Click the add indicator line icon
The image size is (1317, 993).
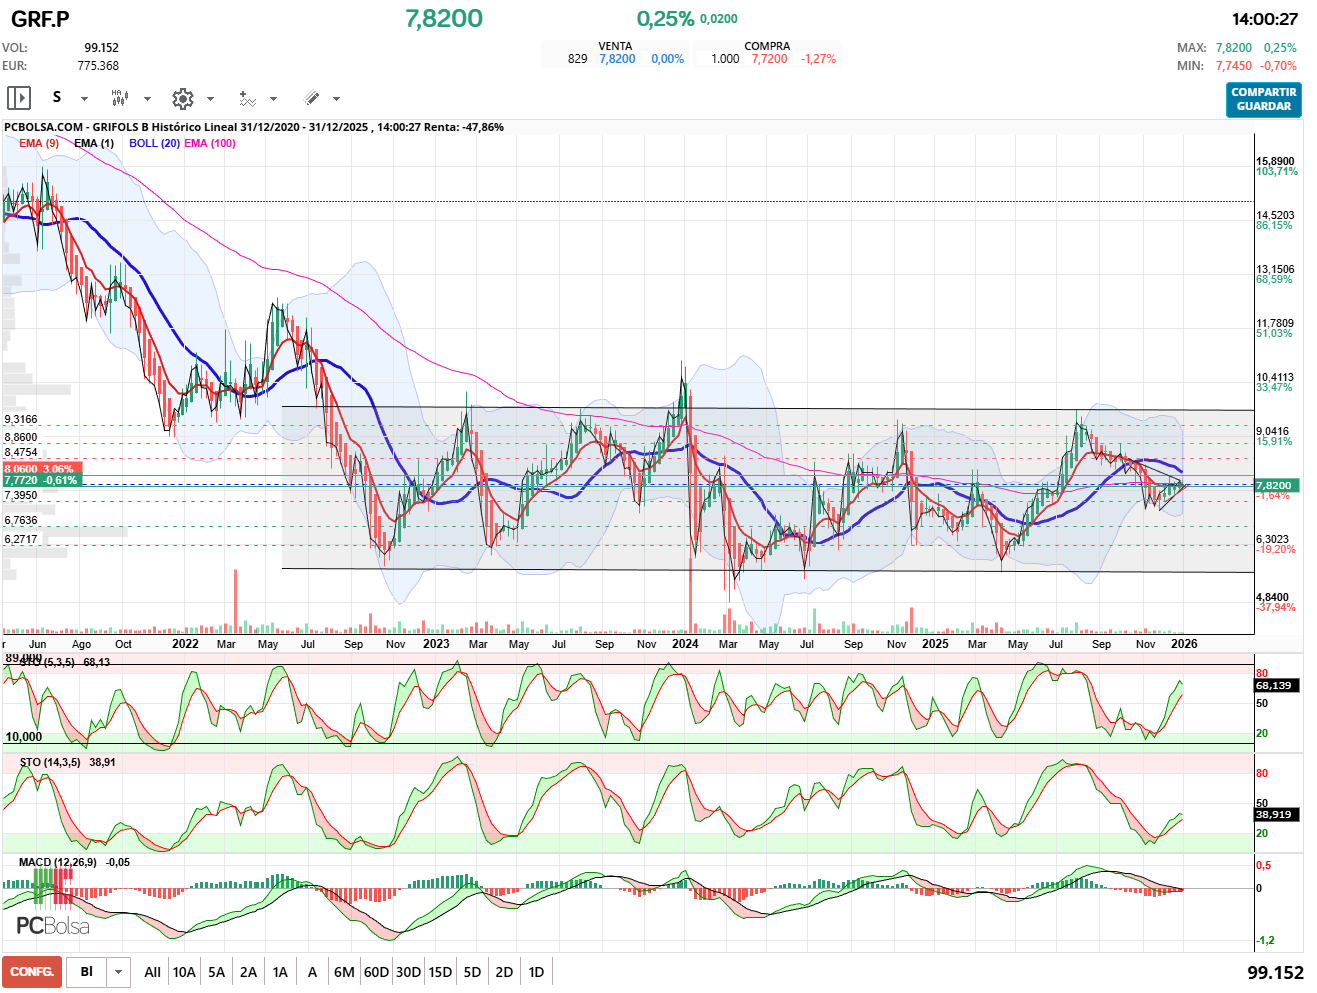pyautogui.click(x=247, y=98)
